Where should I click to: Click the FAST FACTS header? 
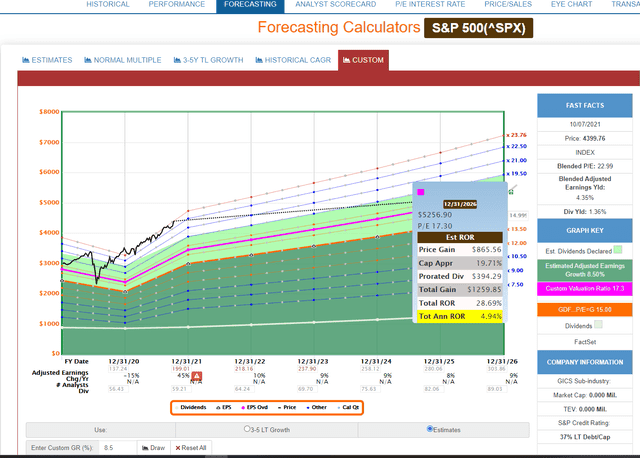click(x=584, y=105)
